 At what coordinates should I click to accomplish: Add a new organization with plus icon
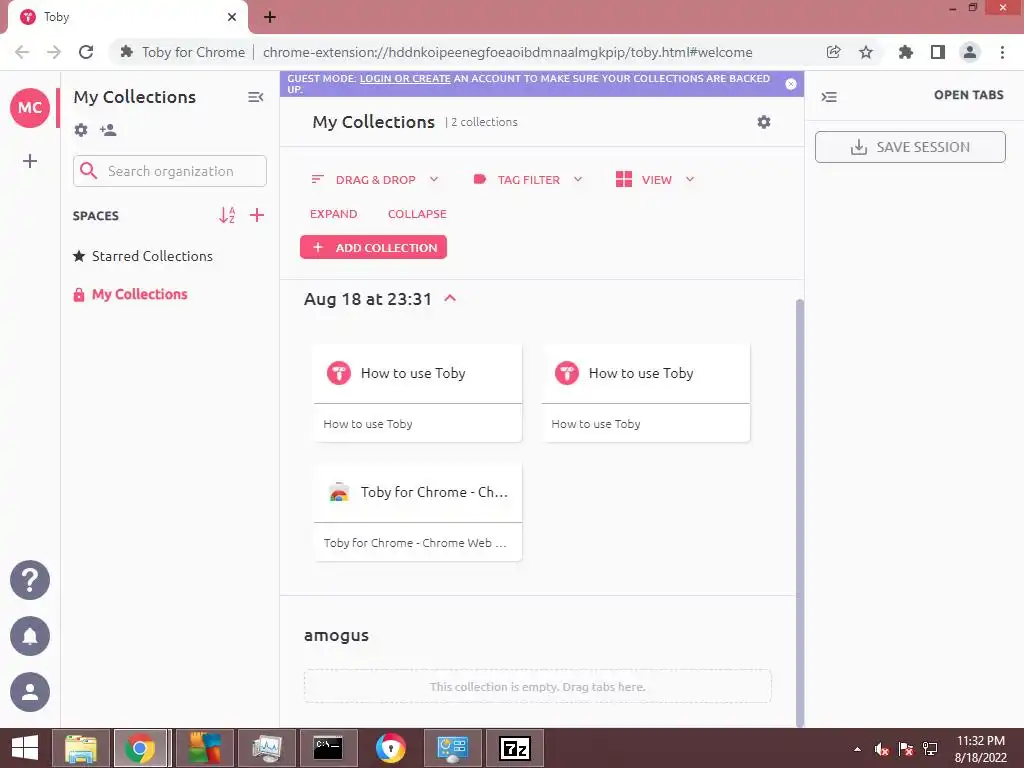tap(30, 161)
